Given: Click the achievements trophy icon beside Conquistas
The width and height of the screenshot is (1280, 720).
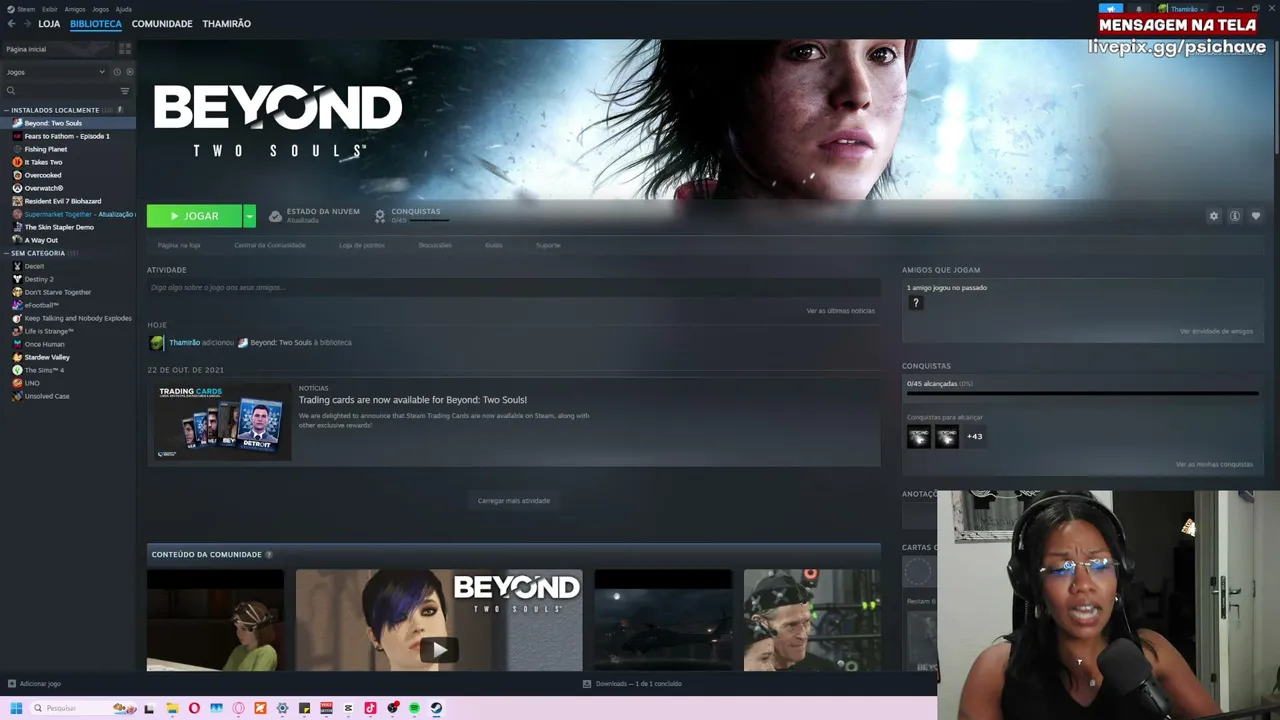Looking at the screenshot, I should pos(380,216).
